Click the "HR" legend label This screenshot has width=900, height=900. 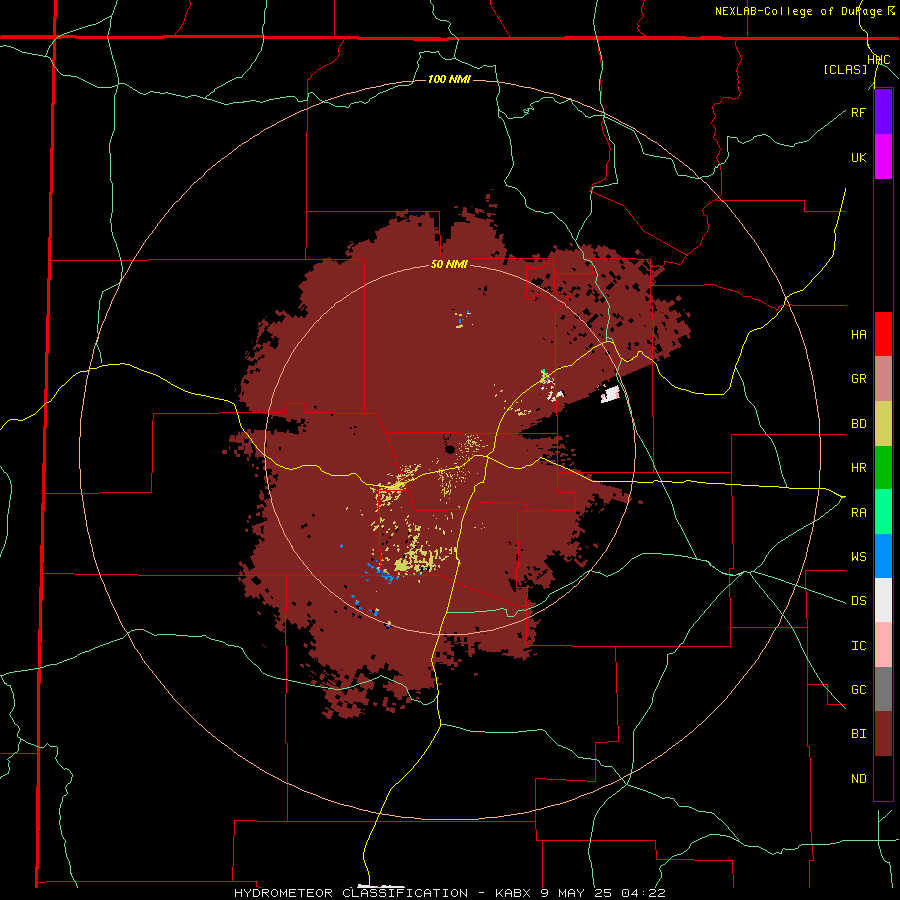pyautogui.click(x=858, y=468)
